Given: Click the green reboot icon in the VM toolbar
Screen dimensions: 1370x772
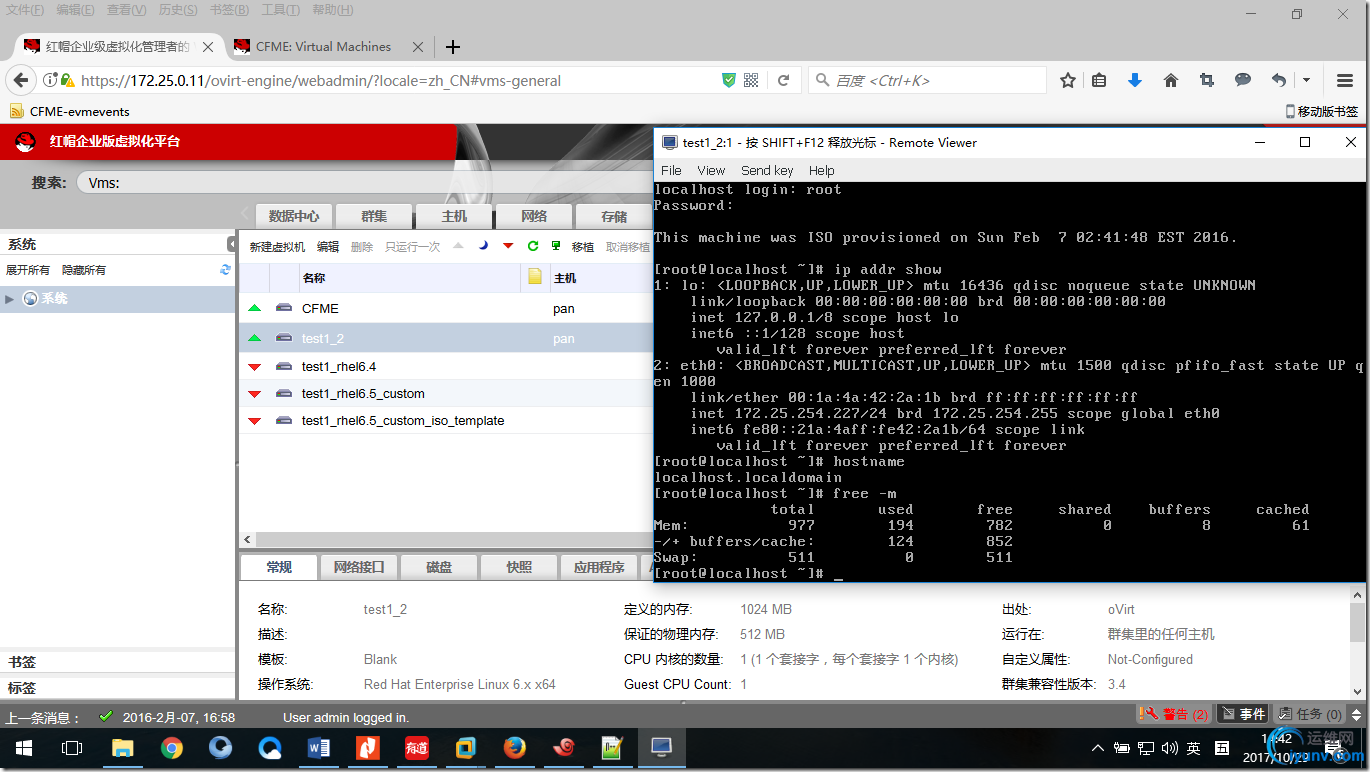Looking at the screenshot, I should click(x=533, y=246).
